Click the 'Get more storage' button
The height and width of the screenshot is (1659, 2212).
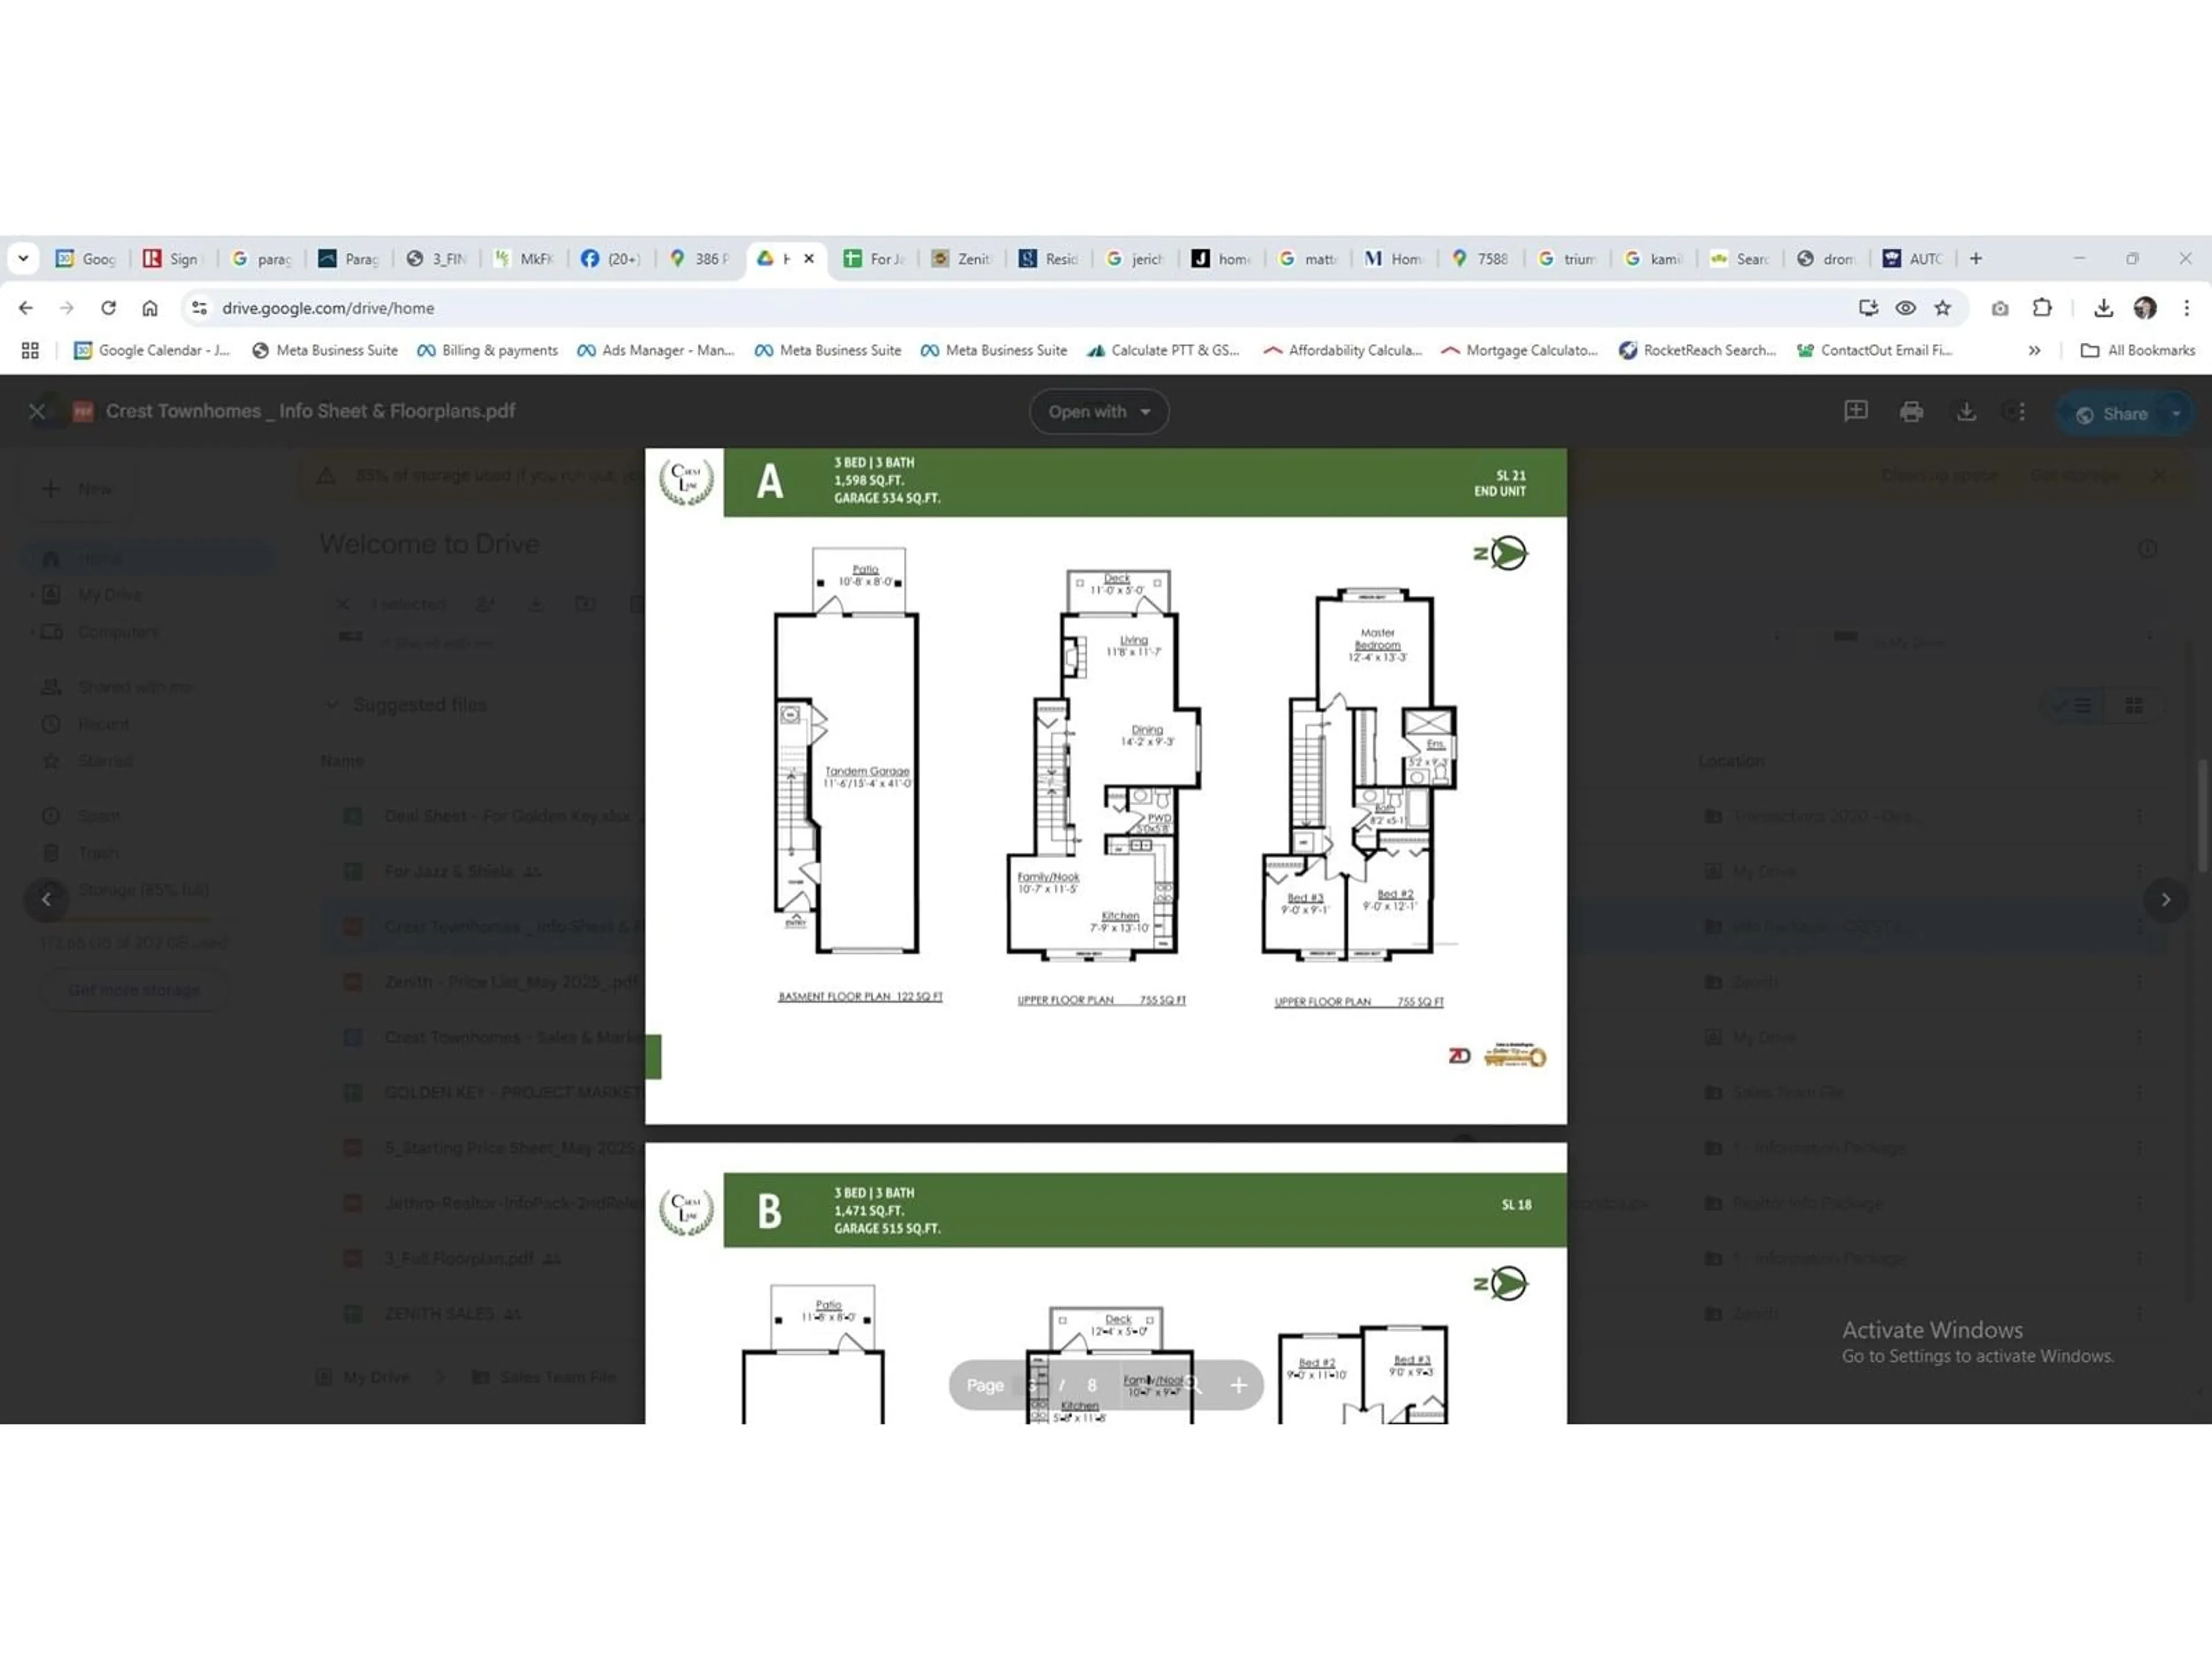point(134,990)
